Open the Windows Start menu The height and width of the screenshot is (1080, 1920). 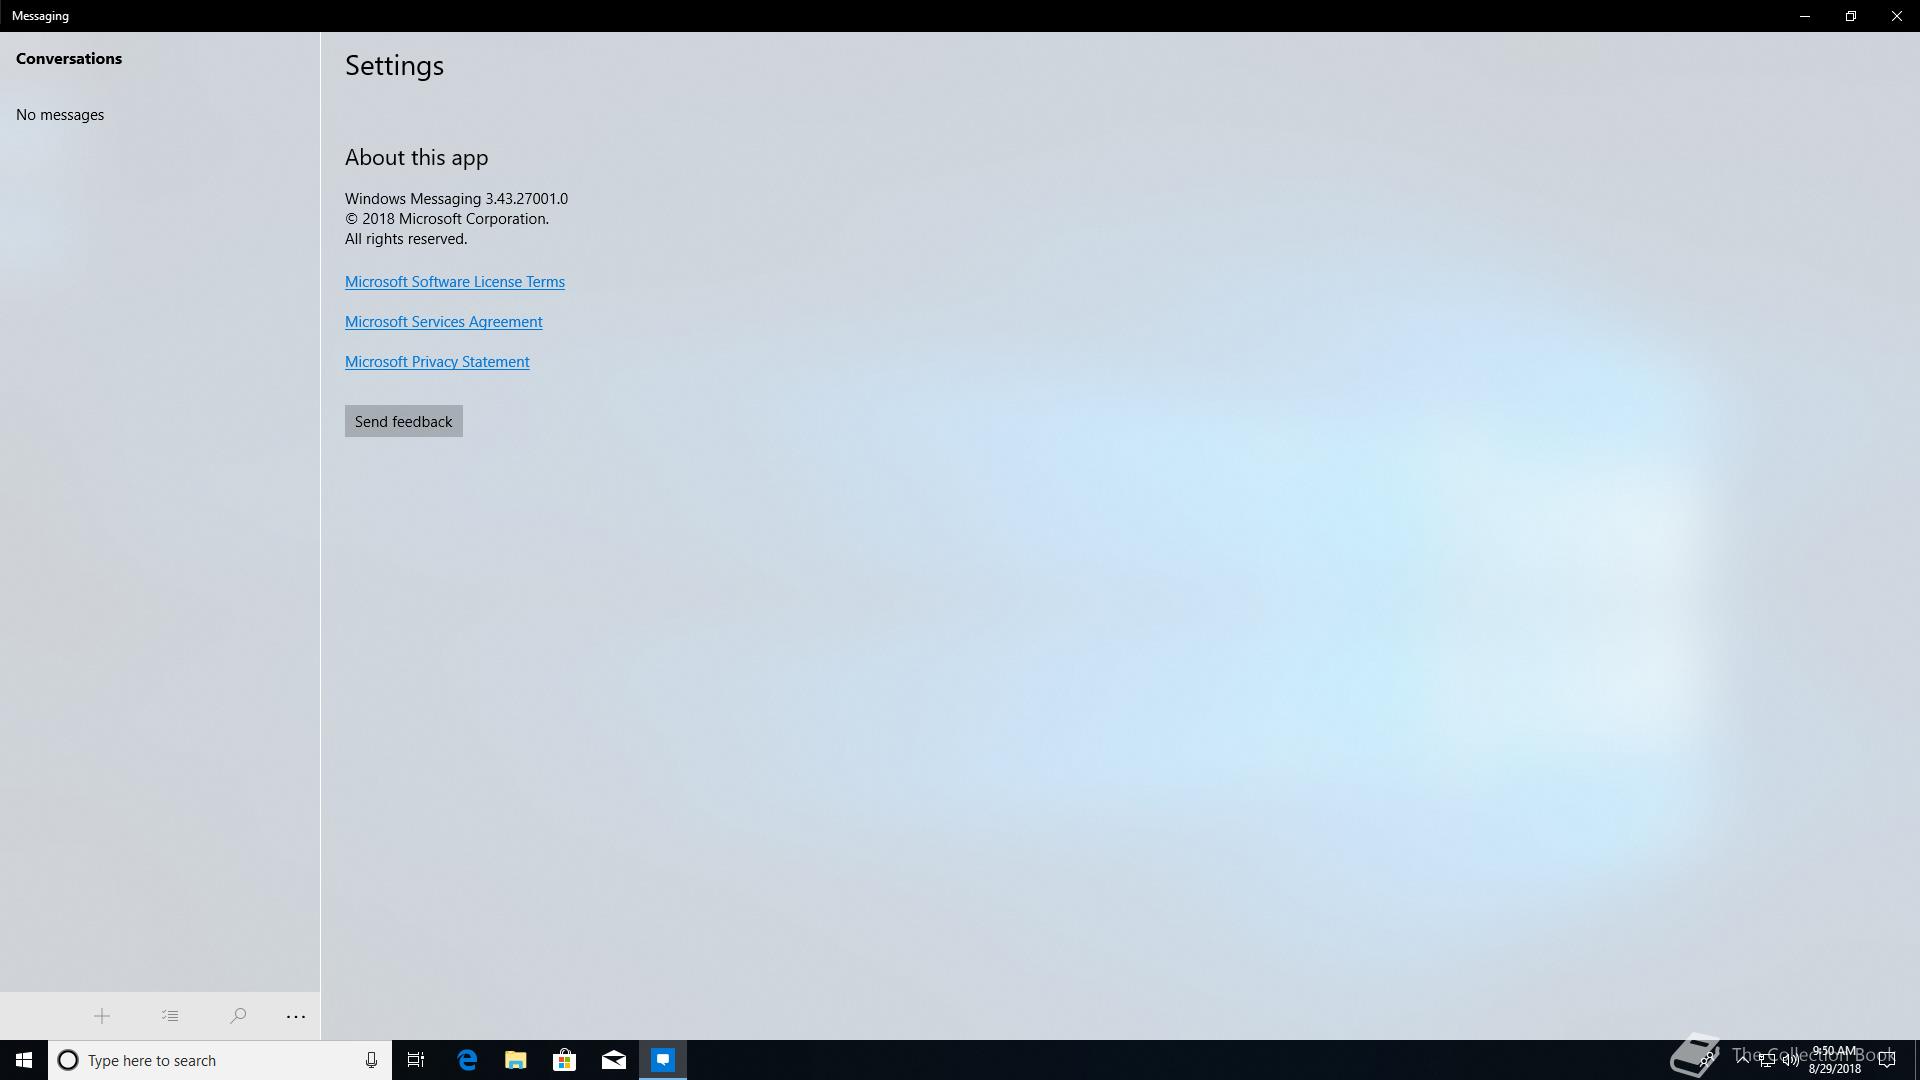point(24,1060)
